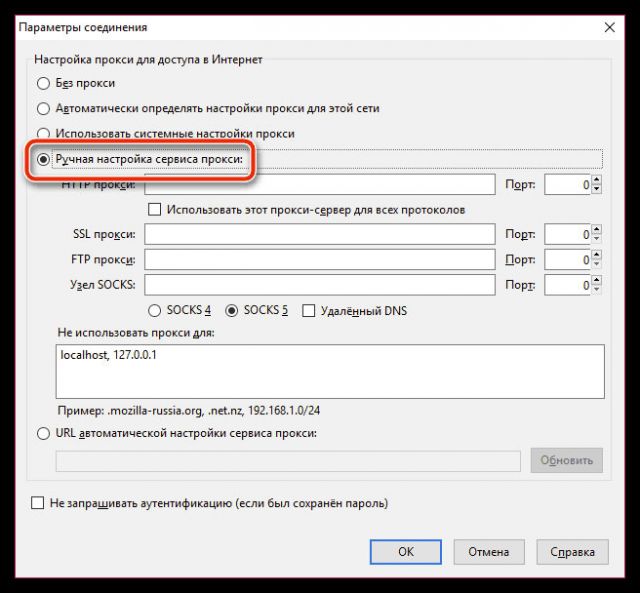The width and height of the screenshot is (640, 593).
Task: Decrease SSL proxy port with down arrow
Action: pos(597,239)
